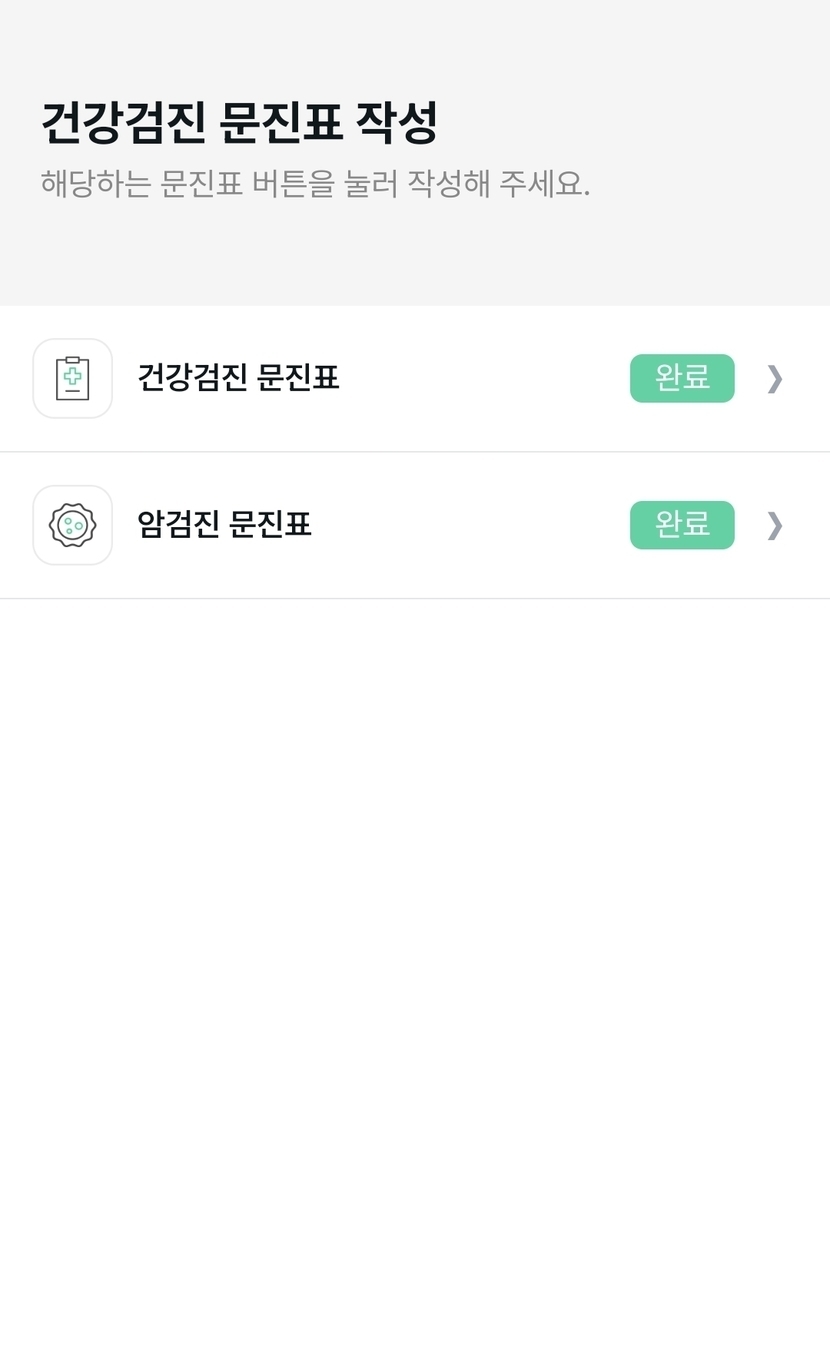Tap the cancer cell icon
Viewport: 830px width, 1370px height.
pos(72,525)
